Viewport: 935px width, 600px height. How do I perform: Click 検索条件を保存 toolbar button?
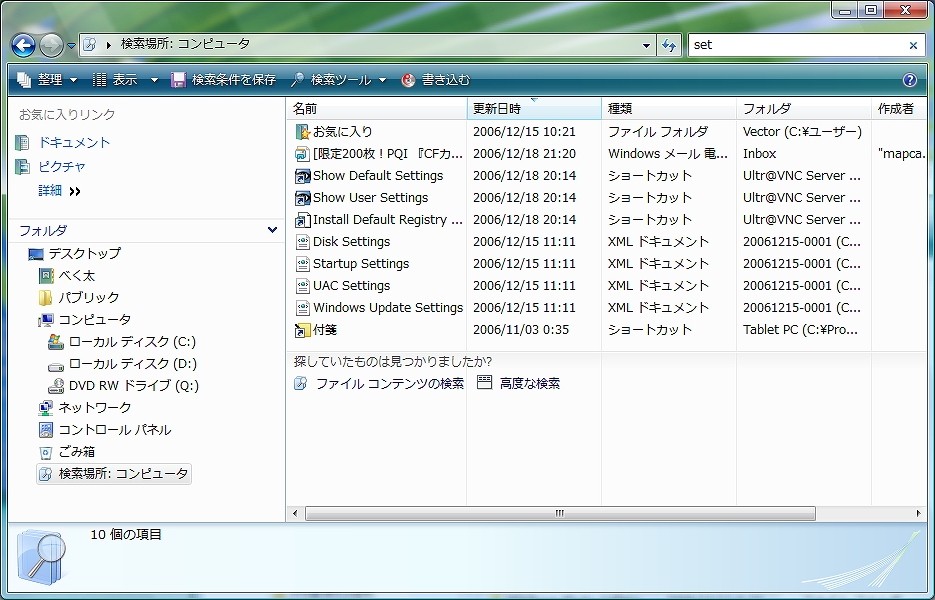click(223, 80)
